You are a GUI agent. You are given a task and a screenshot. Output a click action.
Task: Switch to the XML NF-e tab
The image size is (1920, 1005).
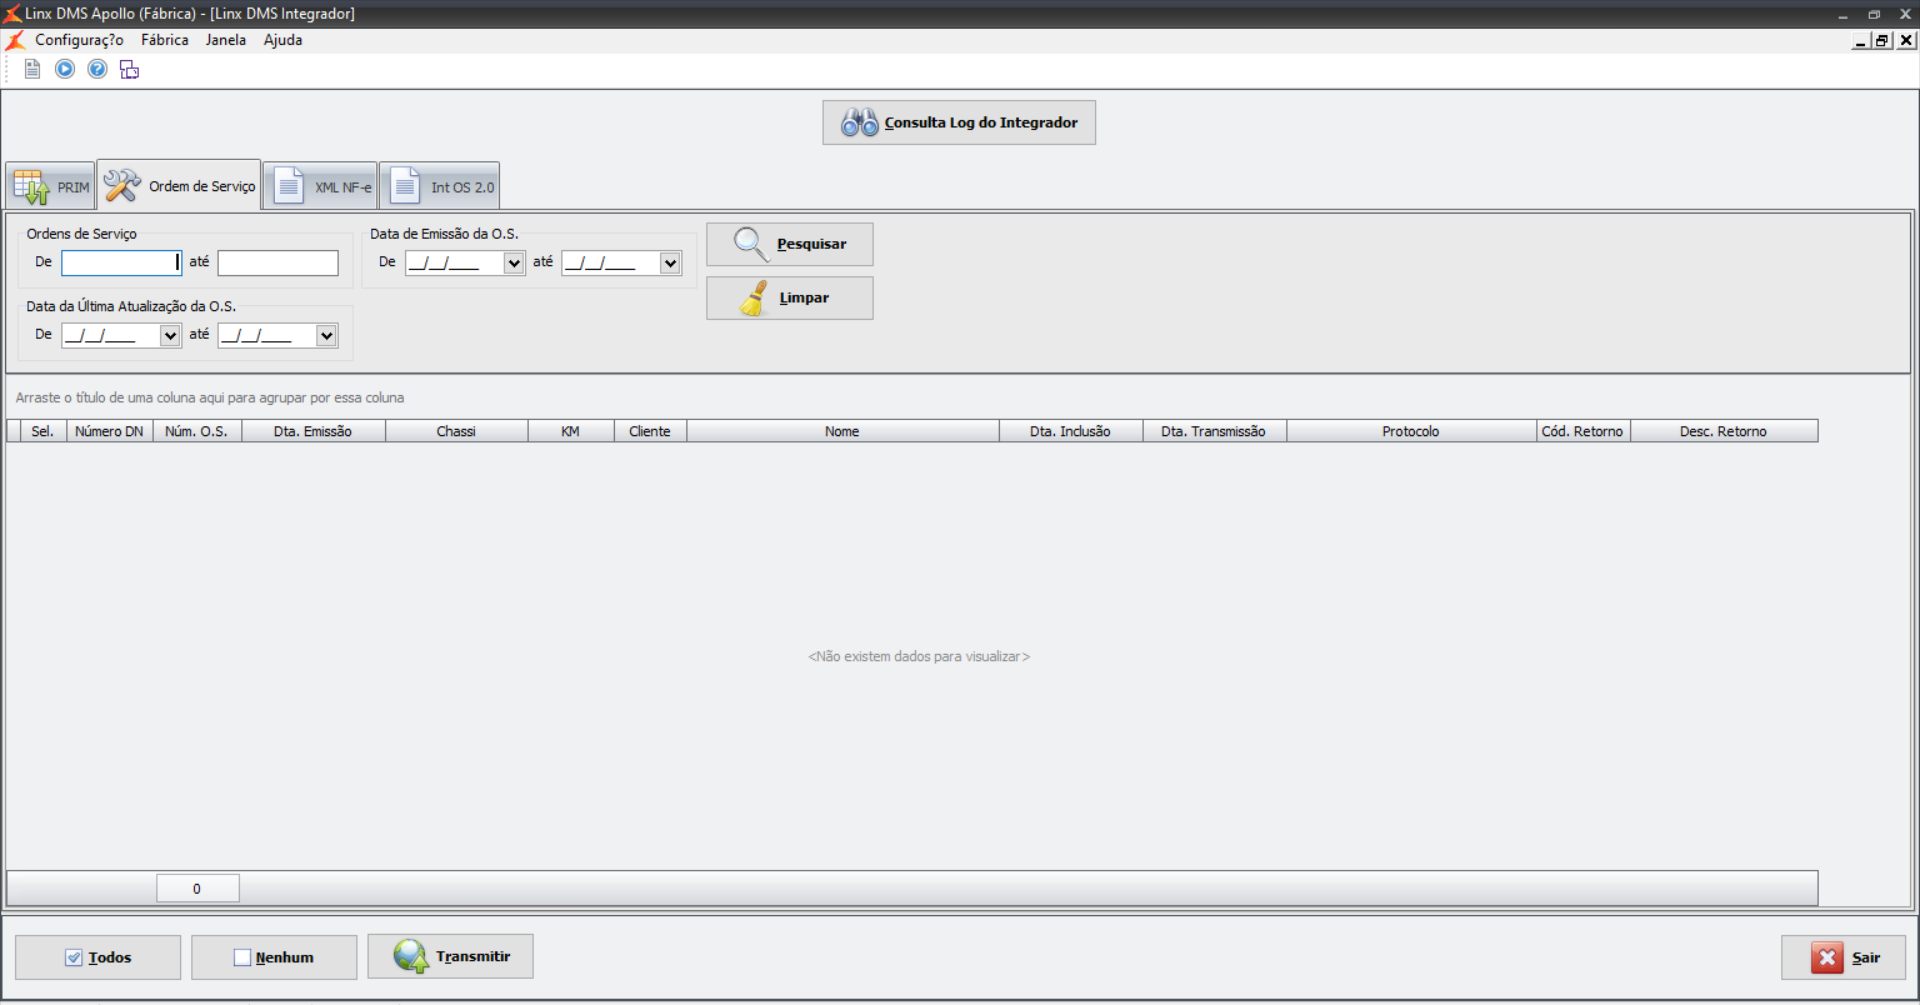pos(320,186)
